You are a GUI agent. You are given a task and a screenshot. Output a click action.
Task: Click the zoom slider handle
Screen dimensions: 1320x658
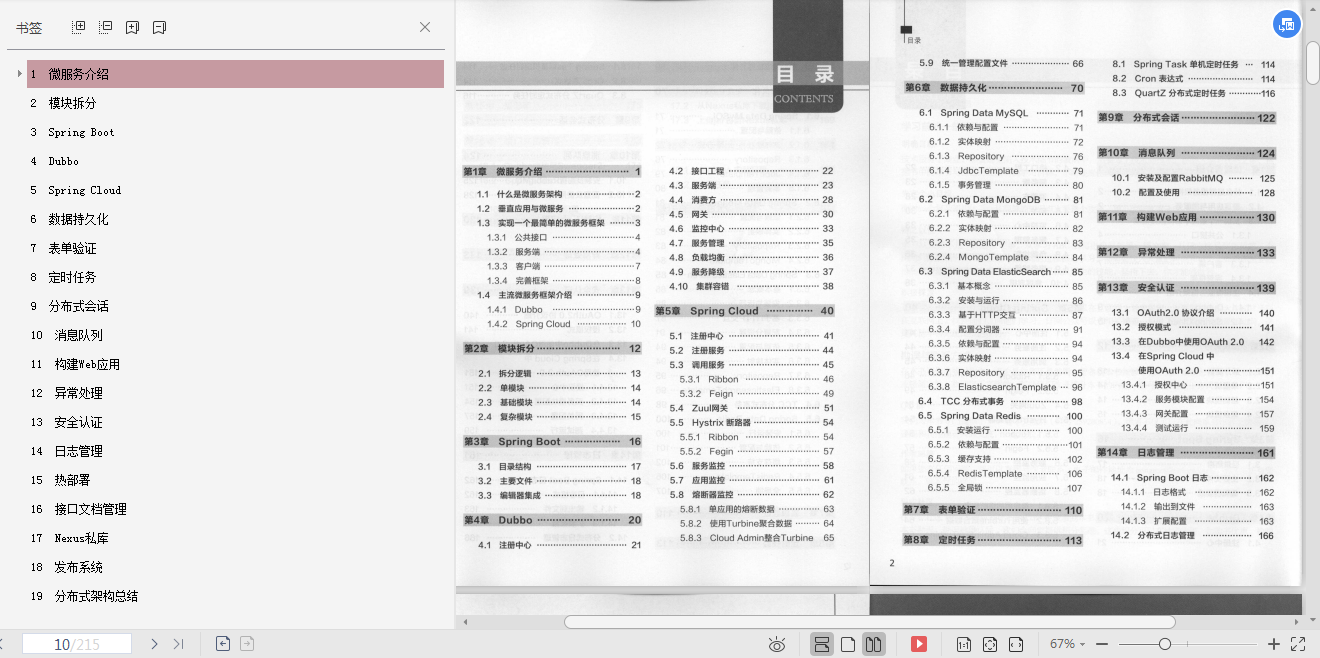pyautogui.click(x=1165, y=644)
